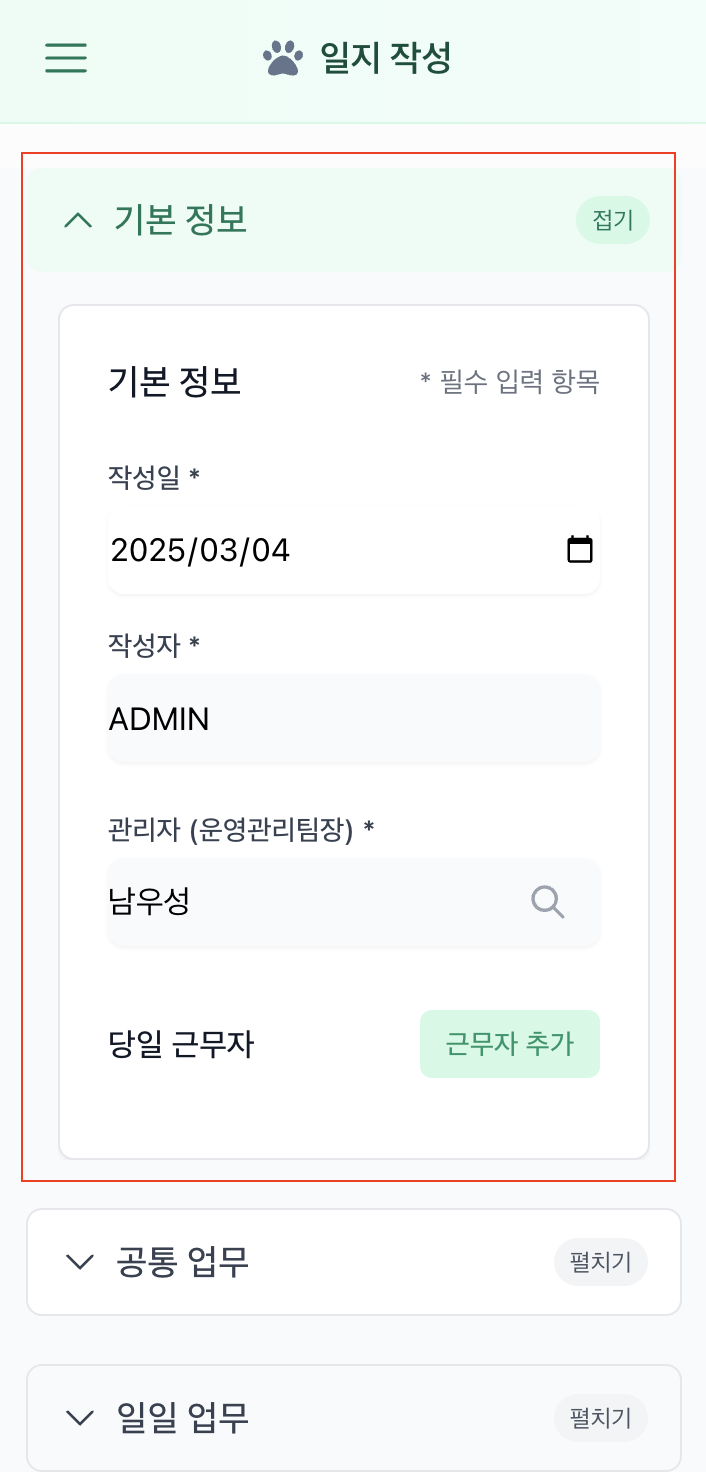
Task: Expand 공통 업무 using its chevron arrow
Action: pyautogui.click(x=79, y=1262)
